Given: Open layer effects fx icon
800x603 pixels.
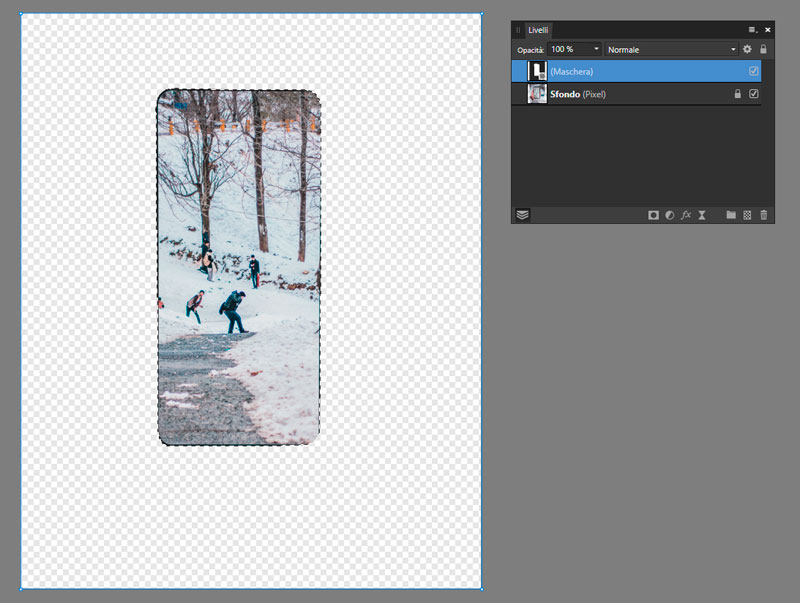Looking at the screenshot, I should coord(686,215).
